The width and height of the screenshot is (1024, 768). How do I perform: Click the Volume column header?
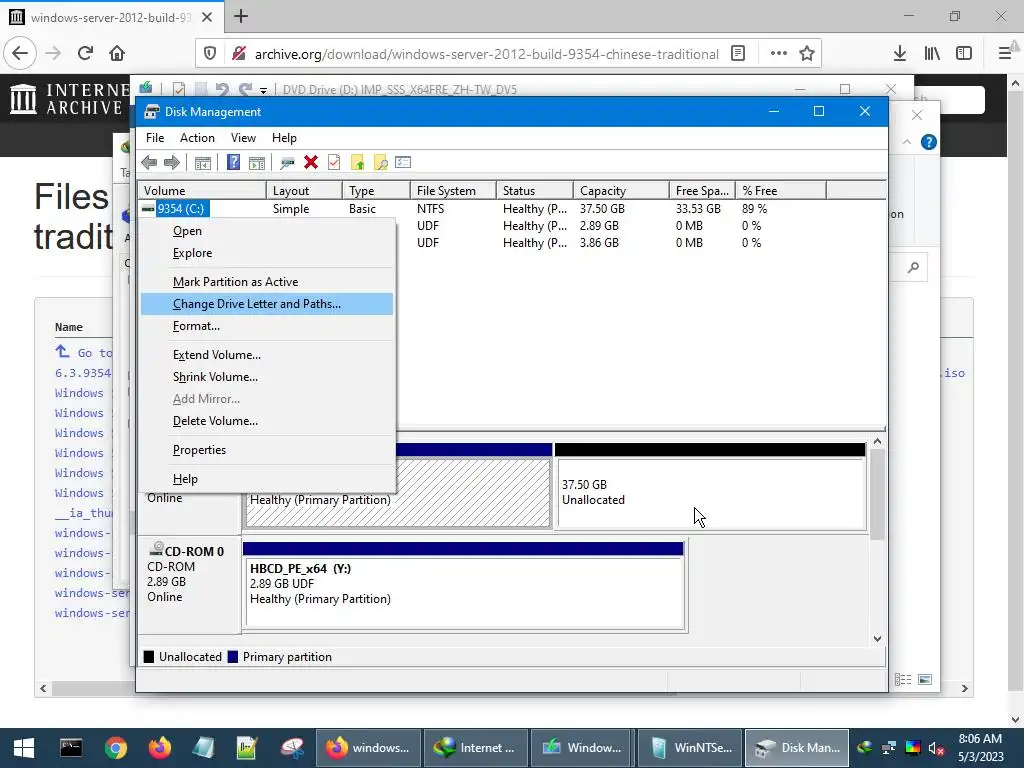click(x=202, y=191)
